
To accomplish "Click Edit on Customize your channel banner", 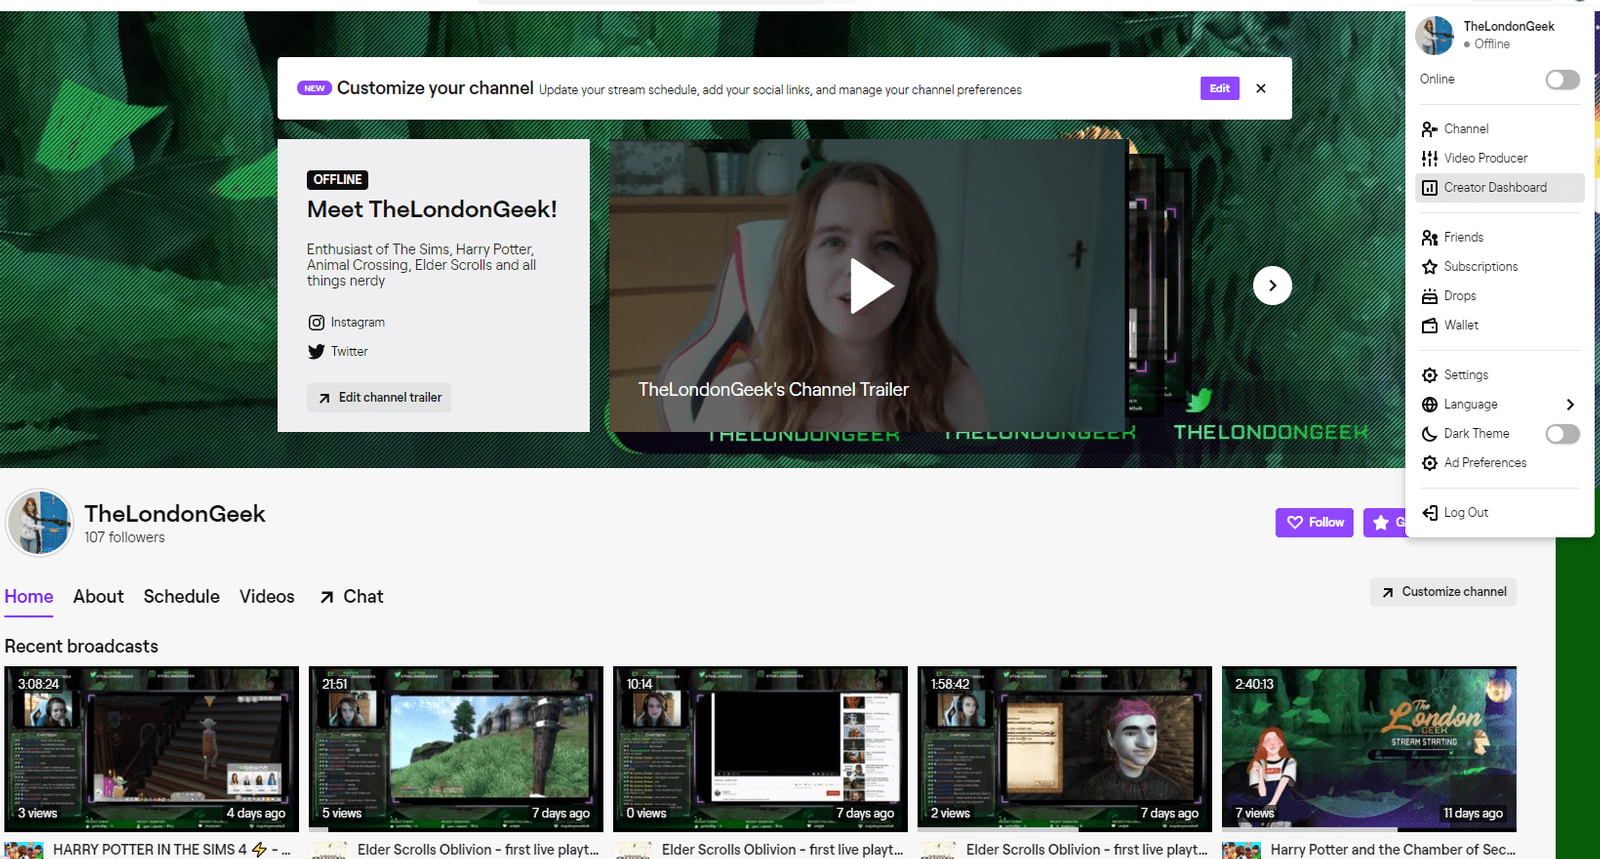I will 1219,88.
